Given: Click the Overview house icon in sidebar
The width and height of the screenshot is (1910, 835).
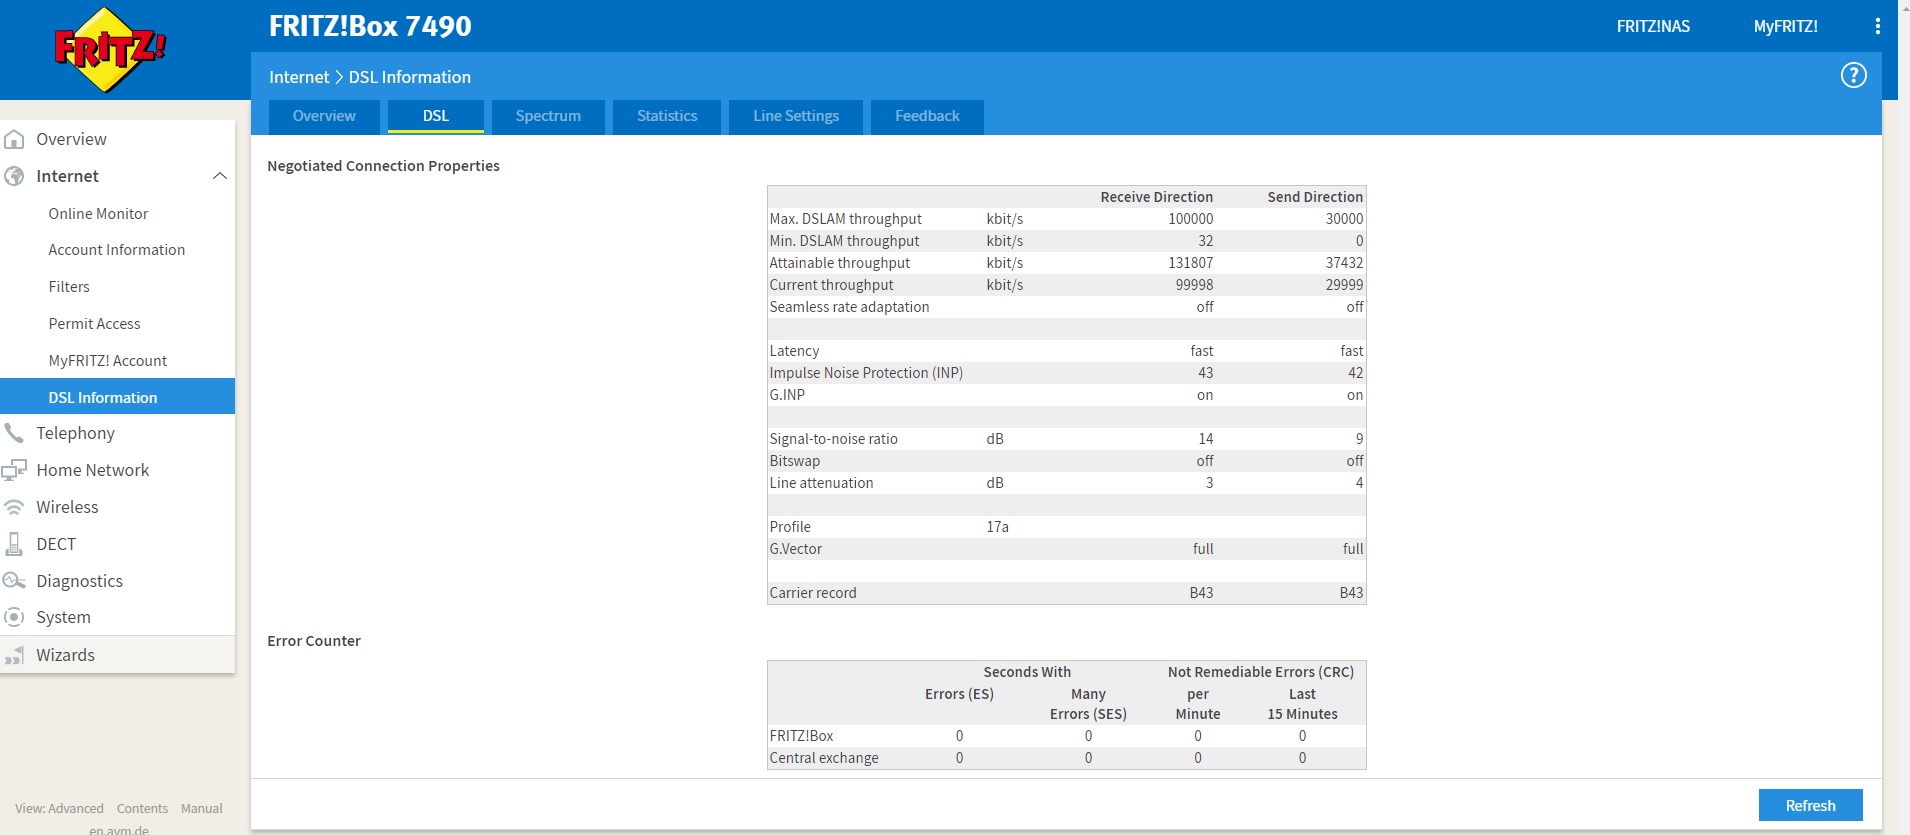Looking at the screenshot, I should coord(15,140).
